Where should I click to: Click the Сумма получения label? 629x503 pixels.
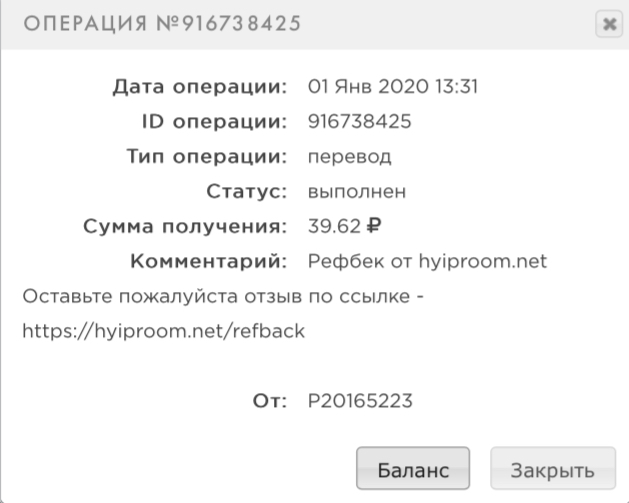pos(185,227)
